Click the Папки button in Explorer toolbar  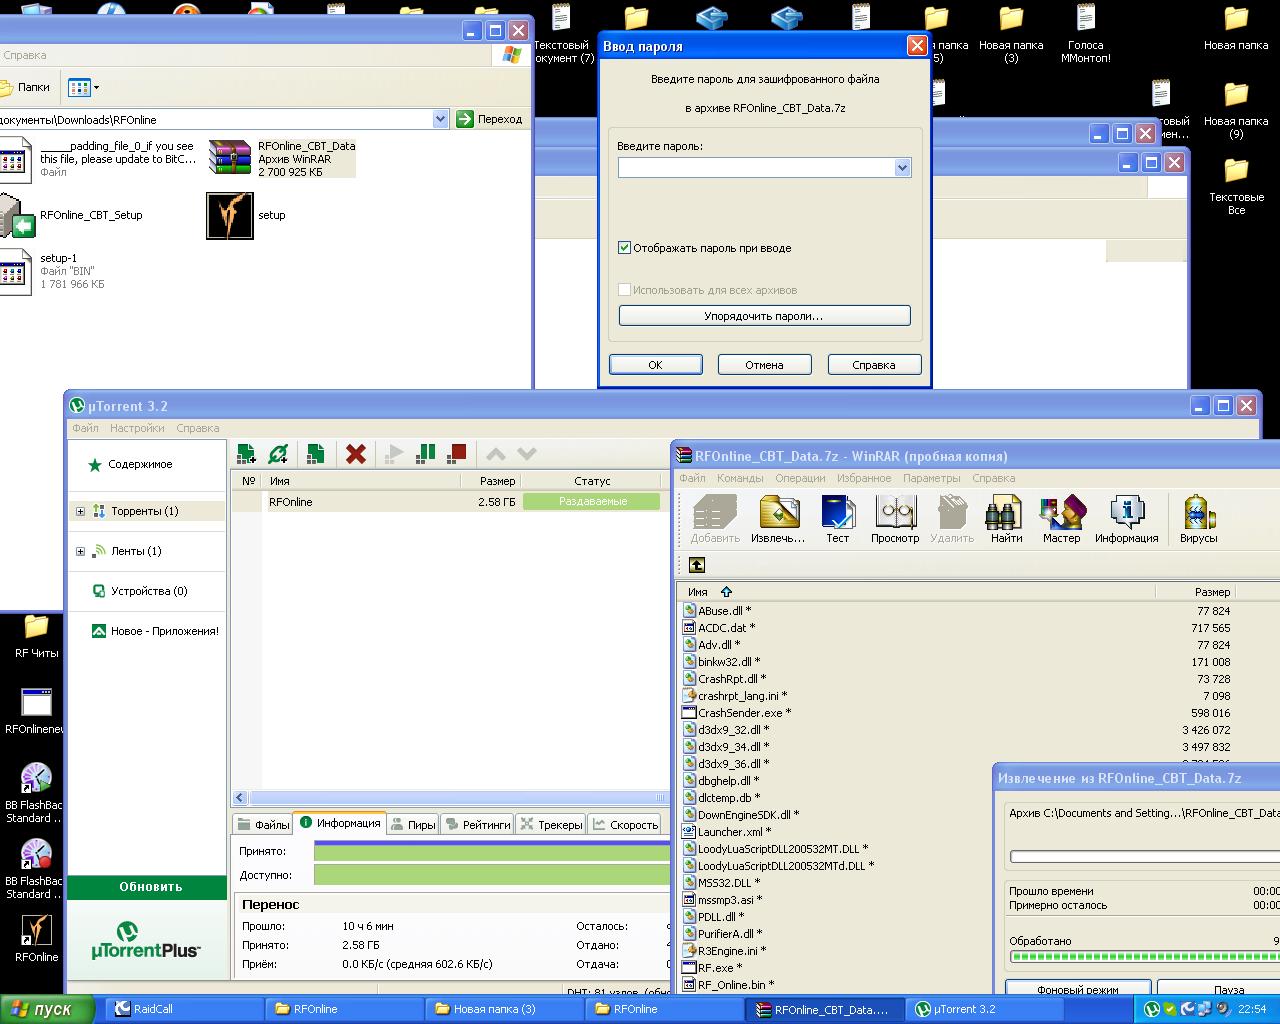[x=26, y=87]
